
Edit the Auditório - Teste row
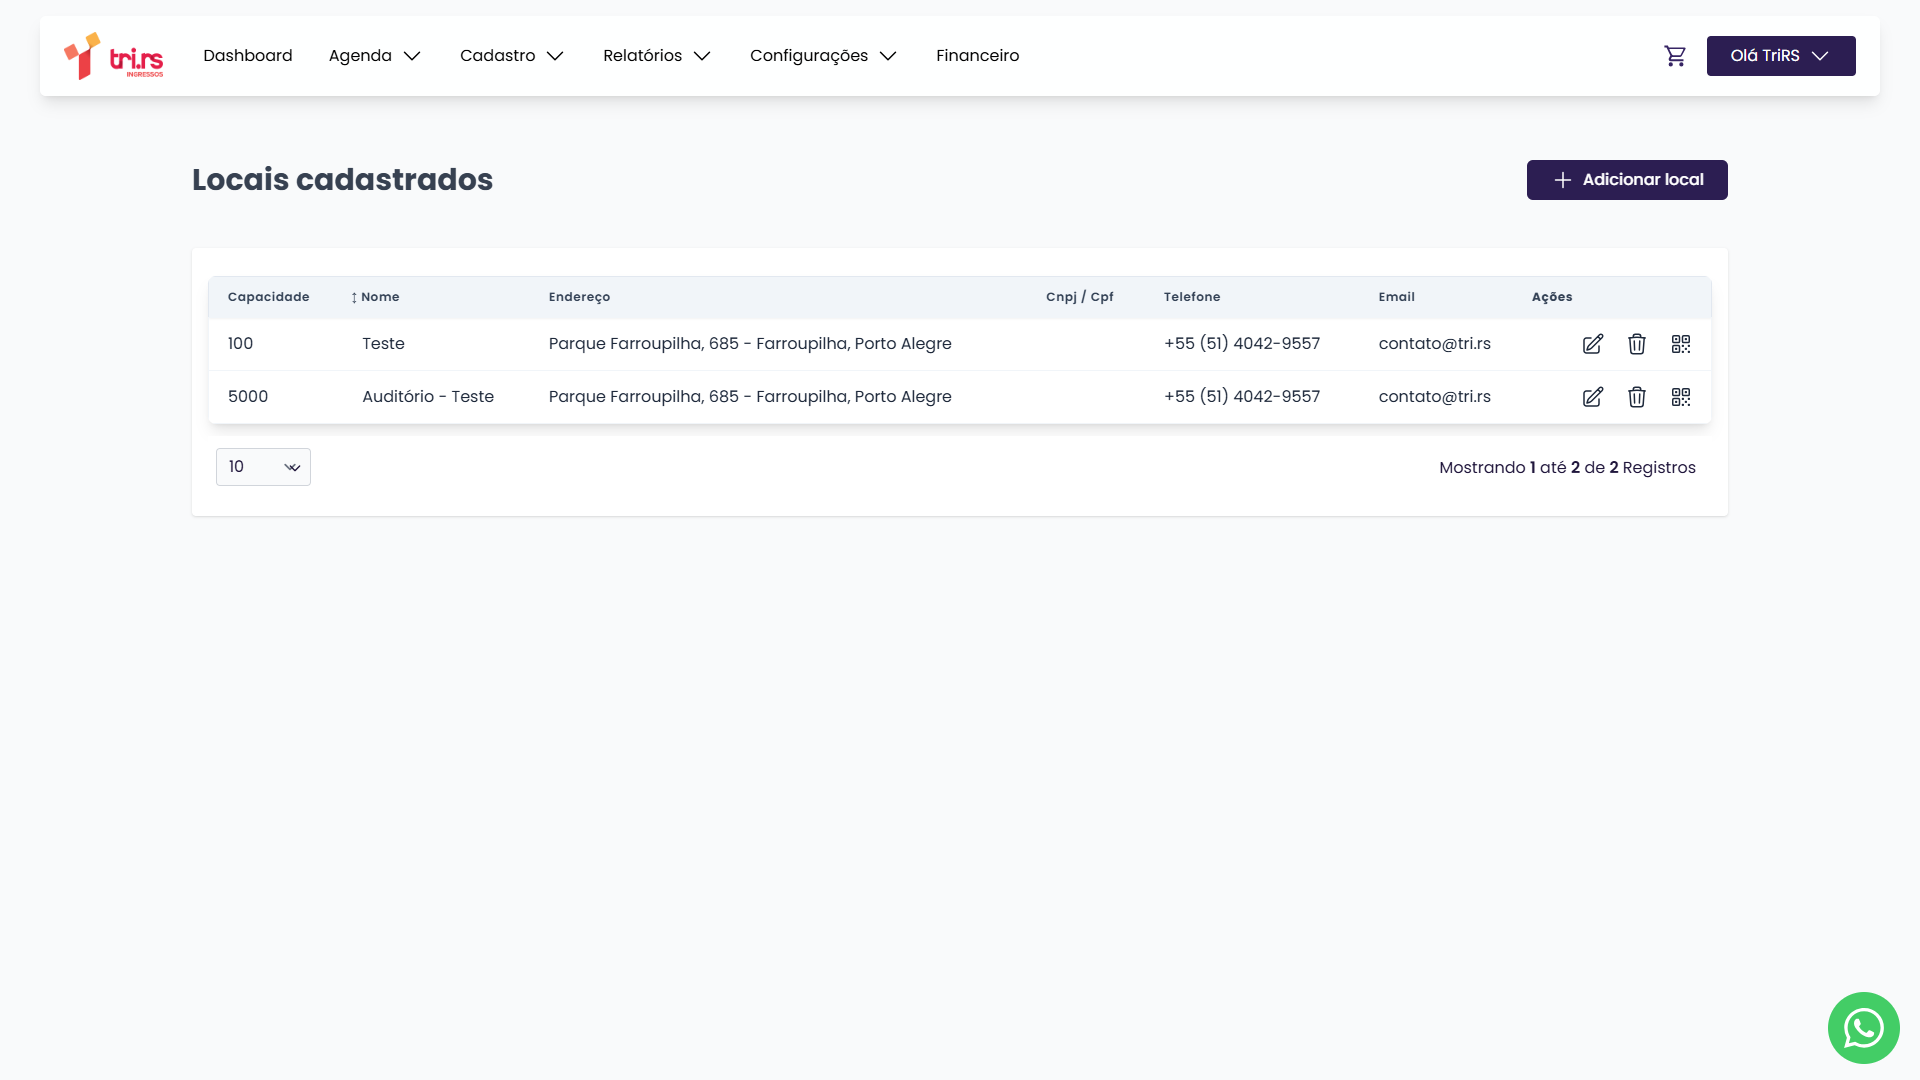click(1593, 397)
